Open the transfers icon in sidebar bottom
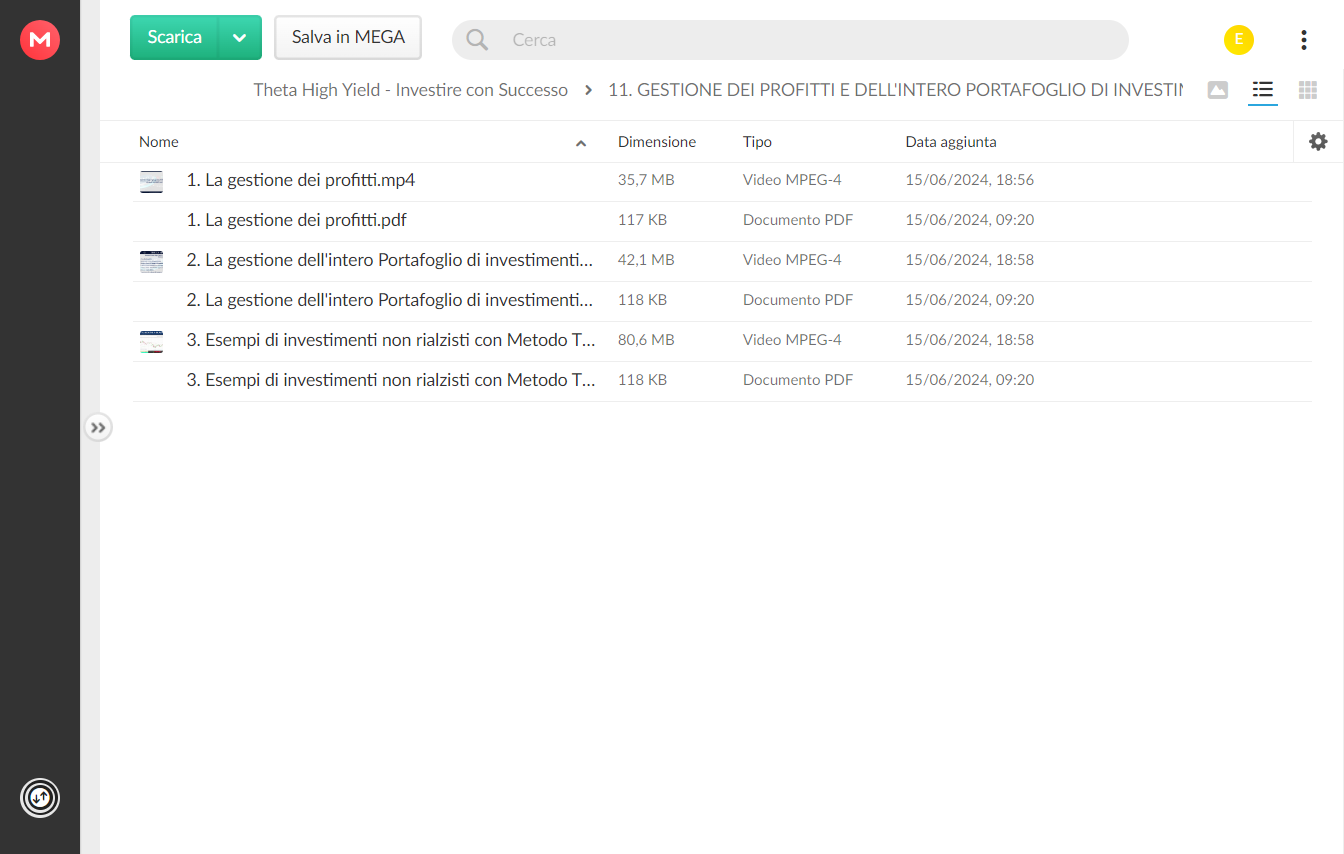Viewport: 1344px width, 854px height. (x=40, y=798)
